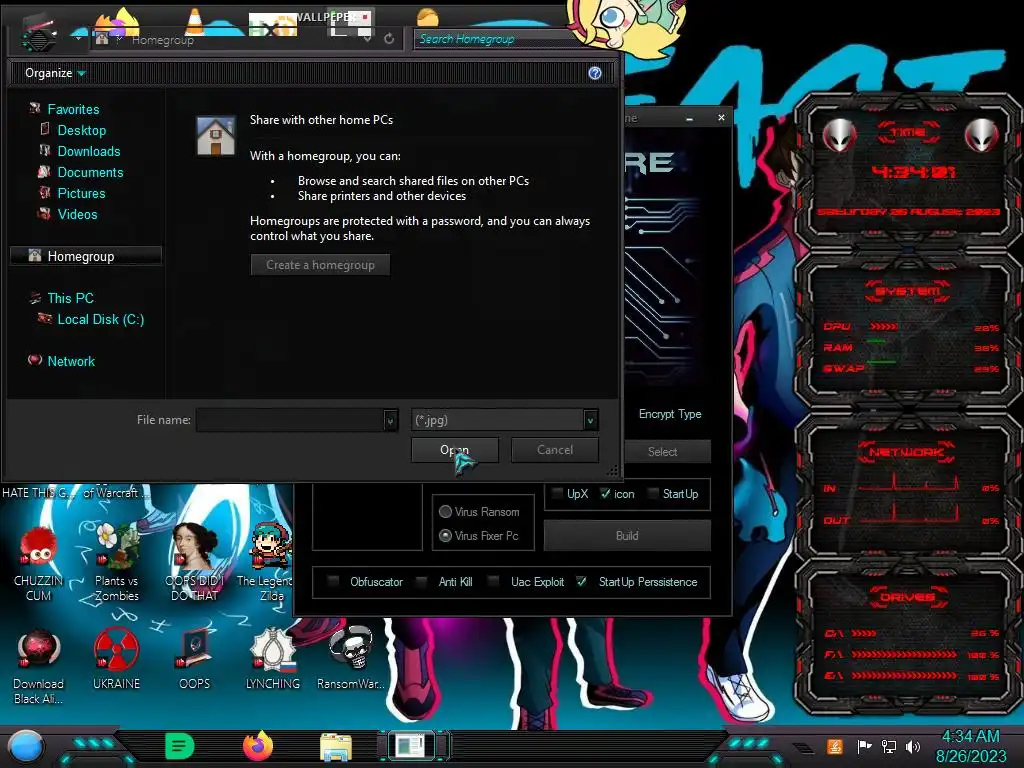Go to Pictures in the navigation pane
The height and width of the screenshot is (768, 1024).
pos(81,193)
